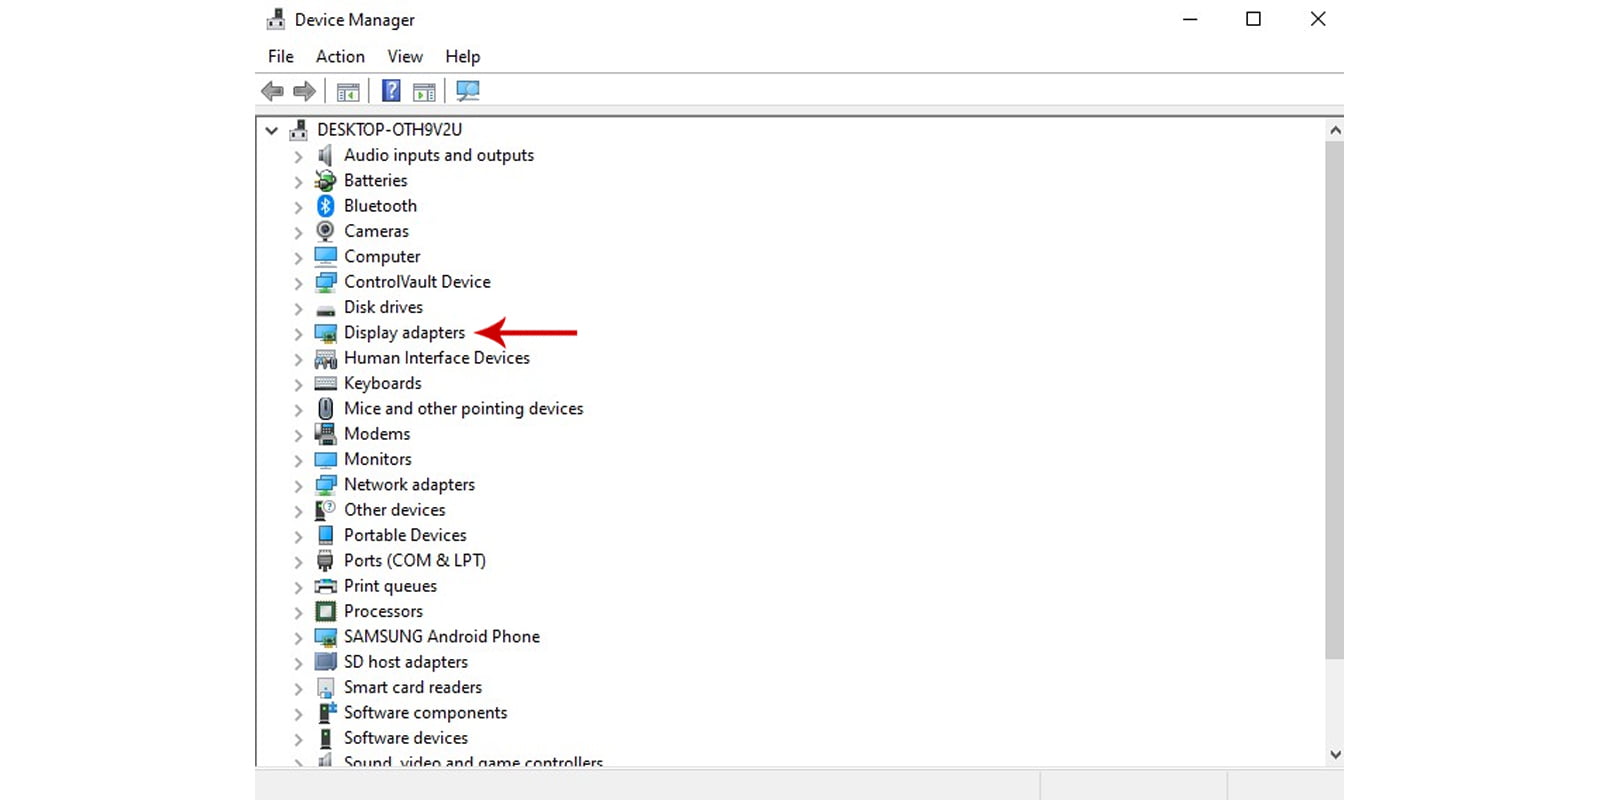The image size is (1600, 800).
Task: Expand the Network adapters chevron
Action: [x=298, y=486]
